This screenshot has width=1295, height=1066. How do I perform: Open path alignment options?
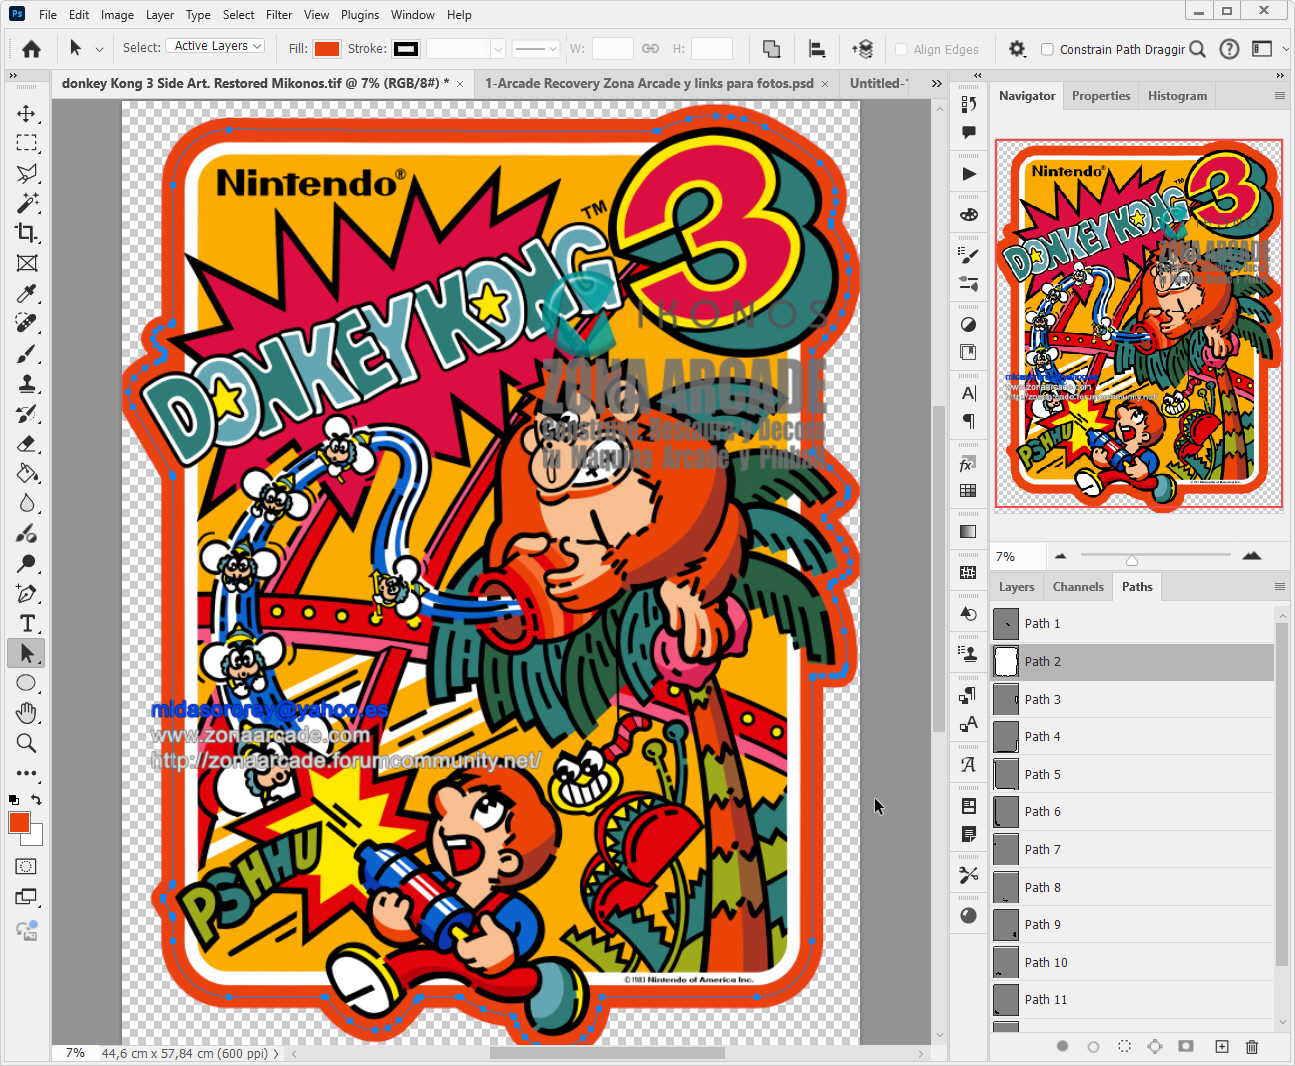tap(817, 49)
